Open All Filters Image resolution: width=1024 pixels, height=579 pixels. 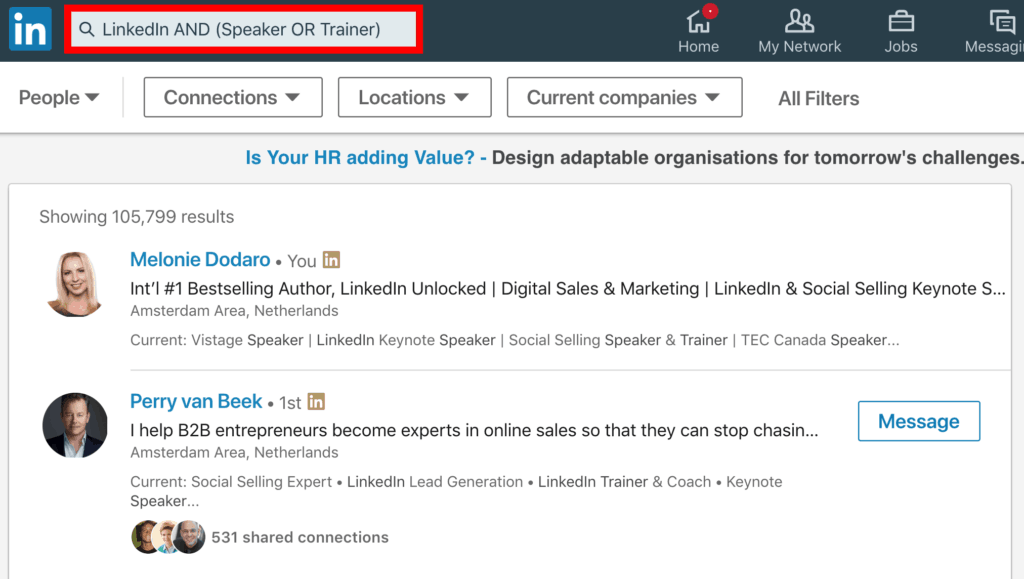819,98
